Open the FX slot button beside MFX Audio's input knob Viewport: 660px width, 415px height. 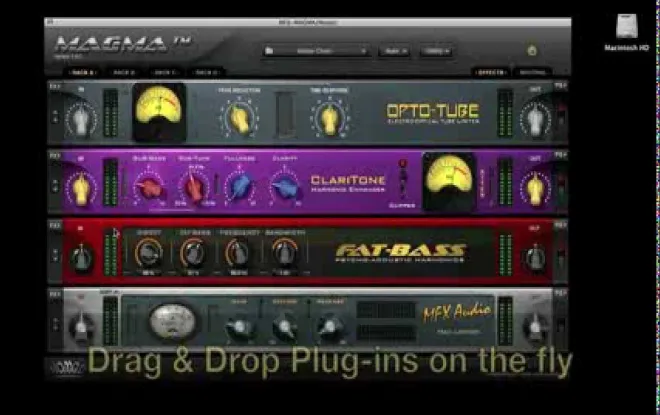[x=55, y=294]
